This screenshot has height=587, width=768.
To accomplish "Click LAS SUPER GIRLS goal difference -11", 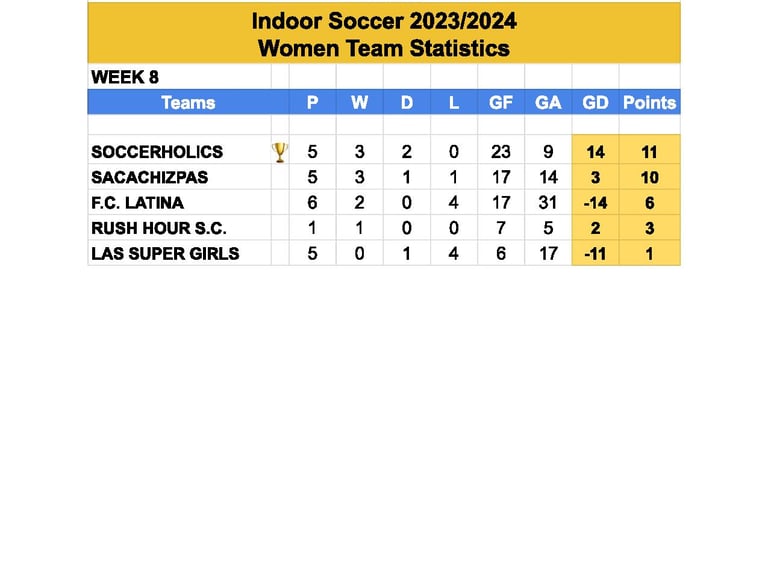I will point(595,254).
